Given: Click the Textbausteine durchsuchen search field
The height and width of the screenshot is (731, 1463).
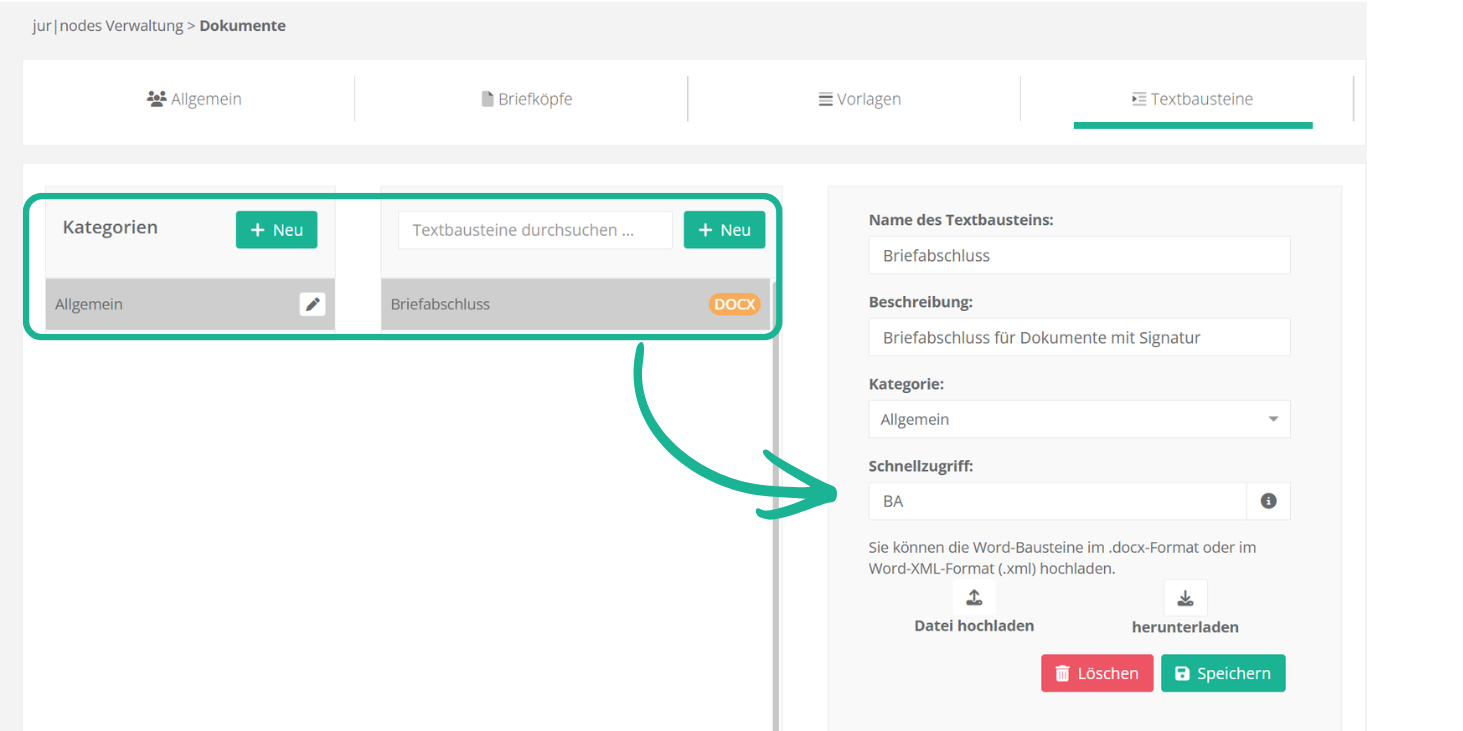Looking at the screenshot, I should pyautogui.click(x=535, y=230).
